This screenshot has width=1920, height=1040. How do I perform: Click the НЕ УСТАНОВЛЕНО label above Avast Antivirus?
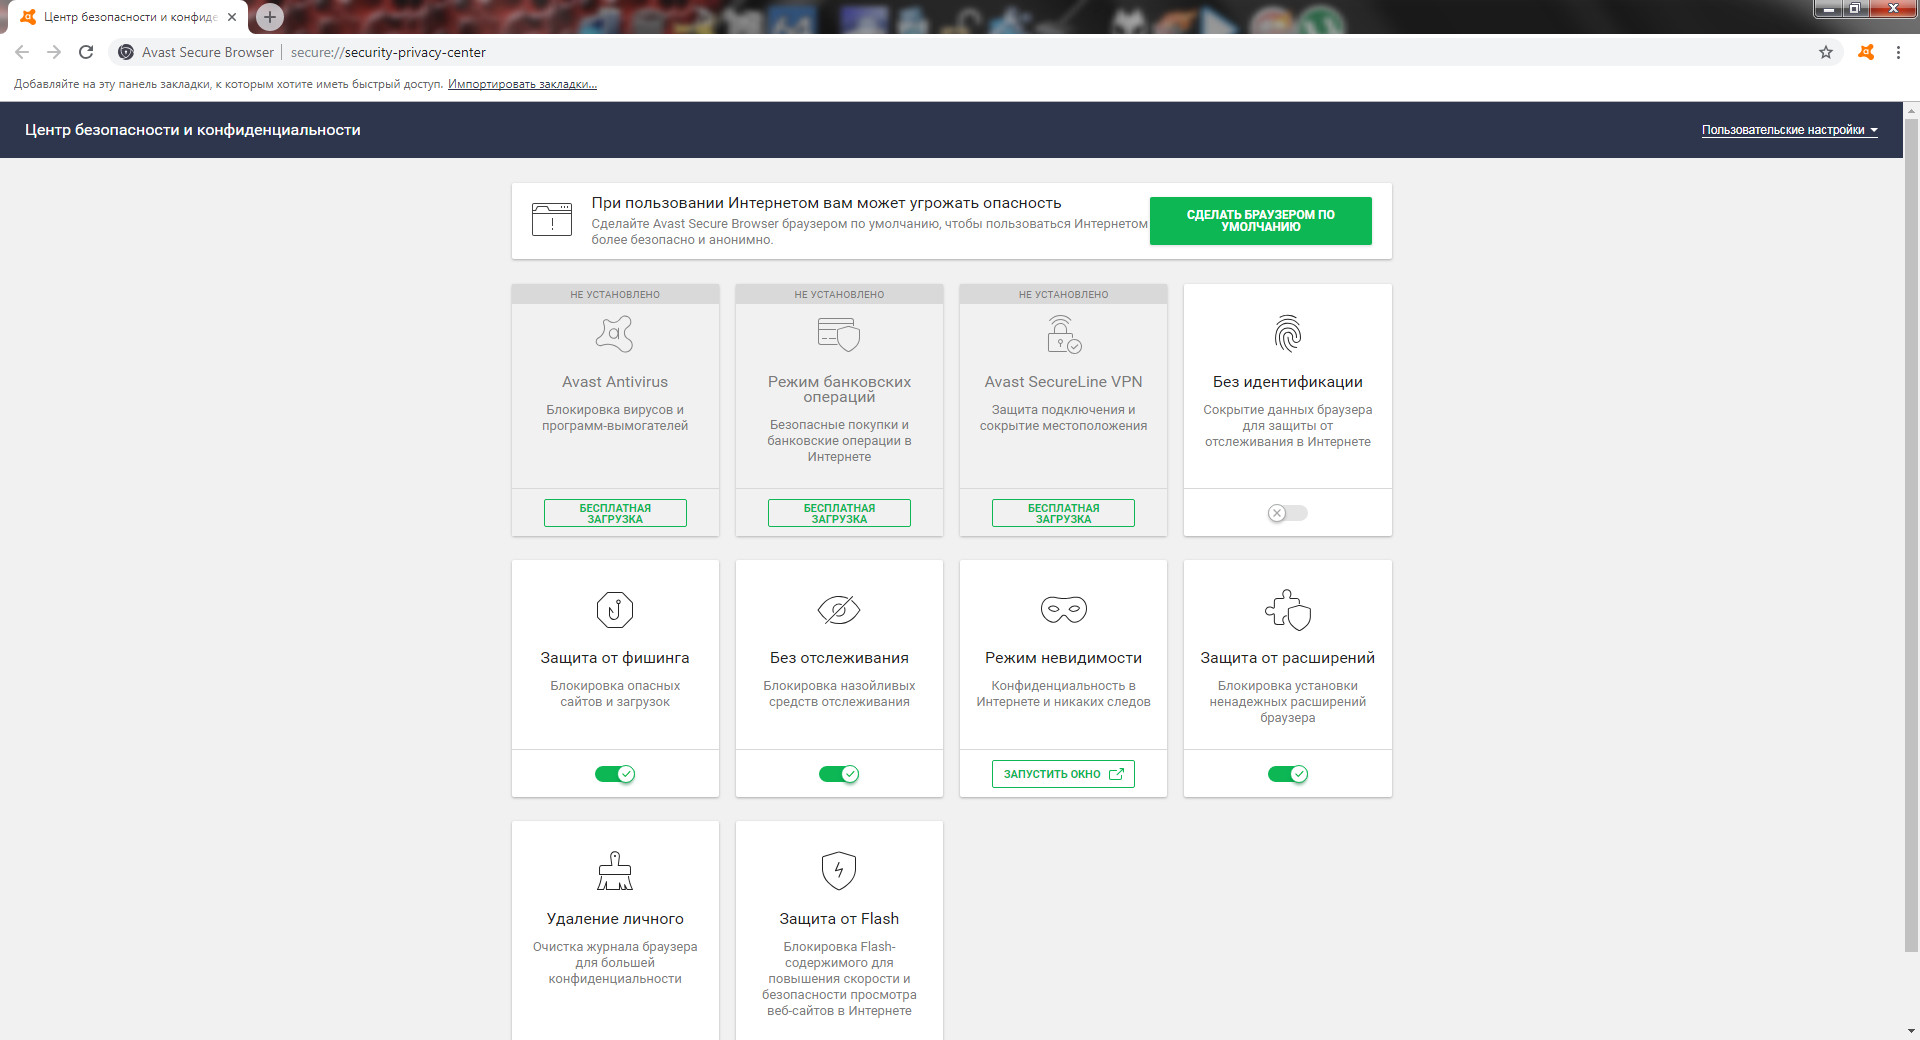[x=615, y=295]
